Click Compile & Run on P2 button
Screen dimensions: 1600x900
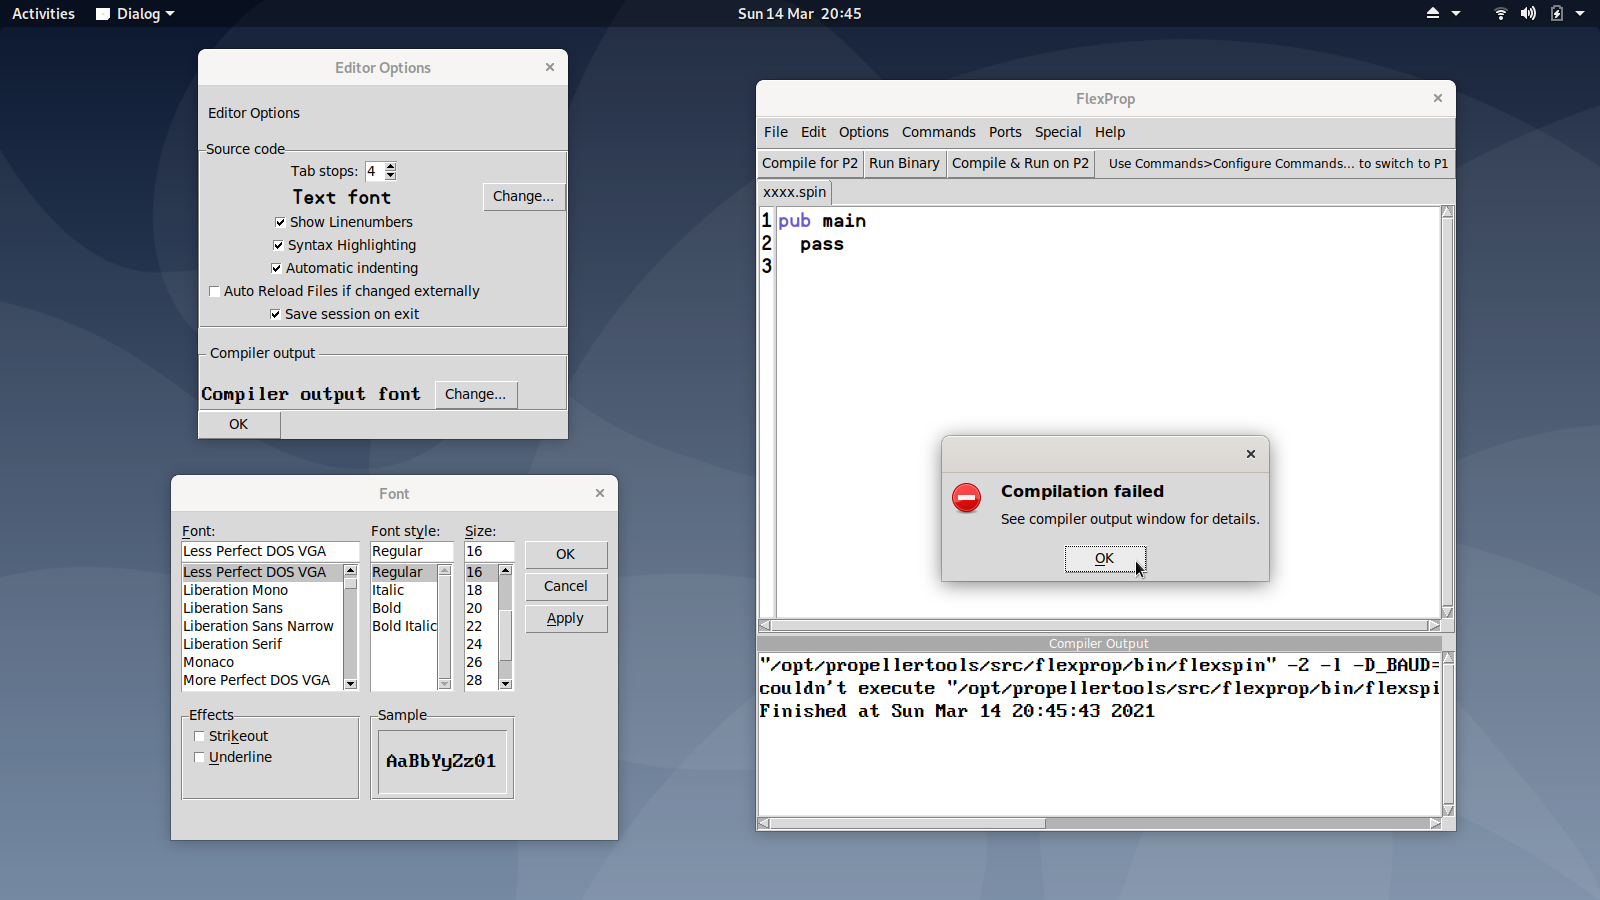pos(1020,163)
